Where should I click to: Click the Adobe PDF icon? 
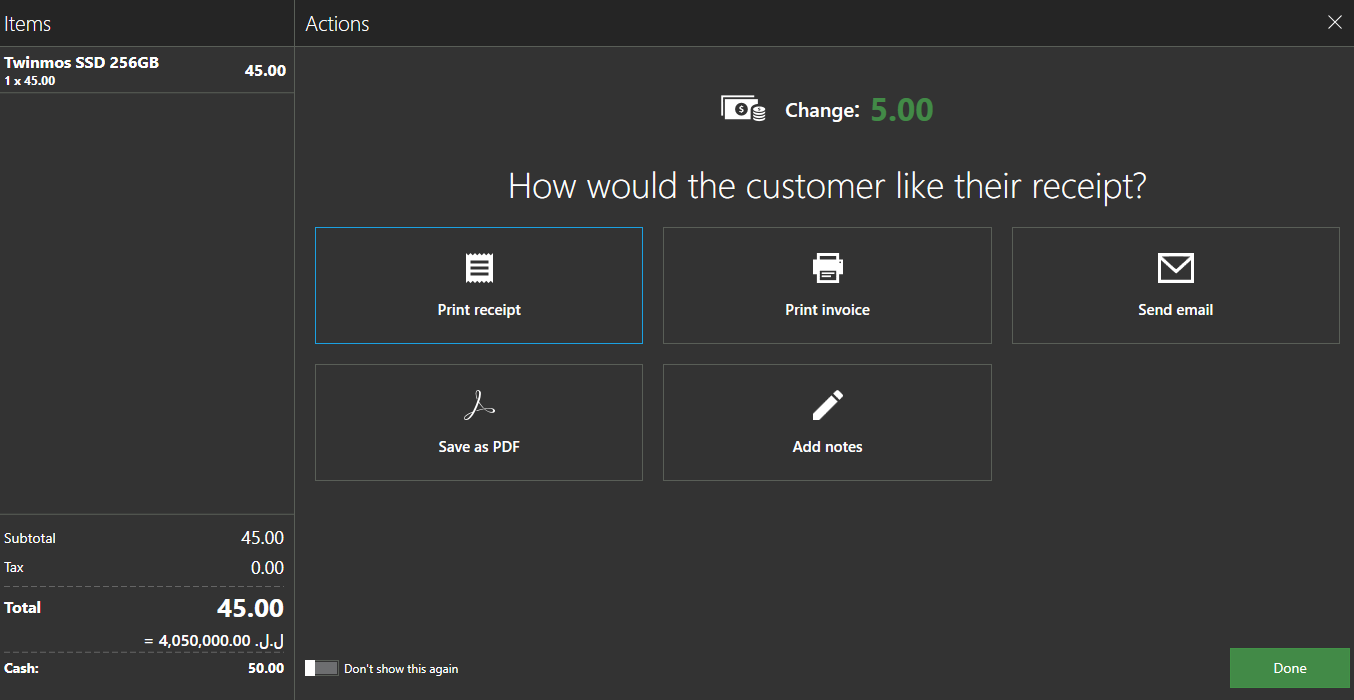click(479, 405)
